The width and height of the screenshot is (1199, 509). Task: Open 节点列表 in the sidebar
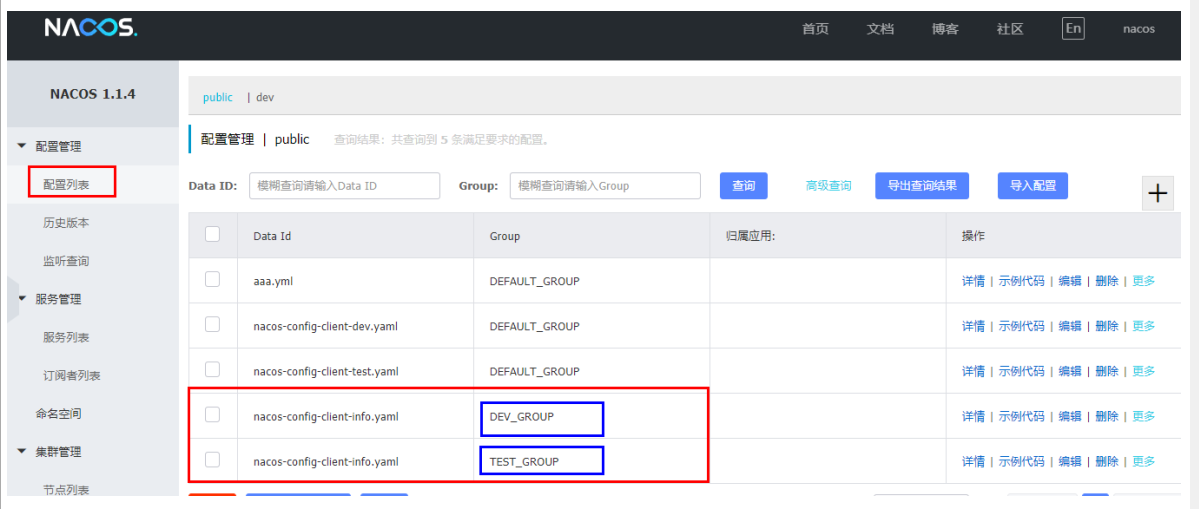pyautogui.click(x=66, y=490)
